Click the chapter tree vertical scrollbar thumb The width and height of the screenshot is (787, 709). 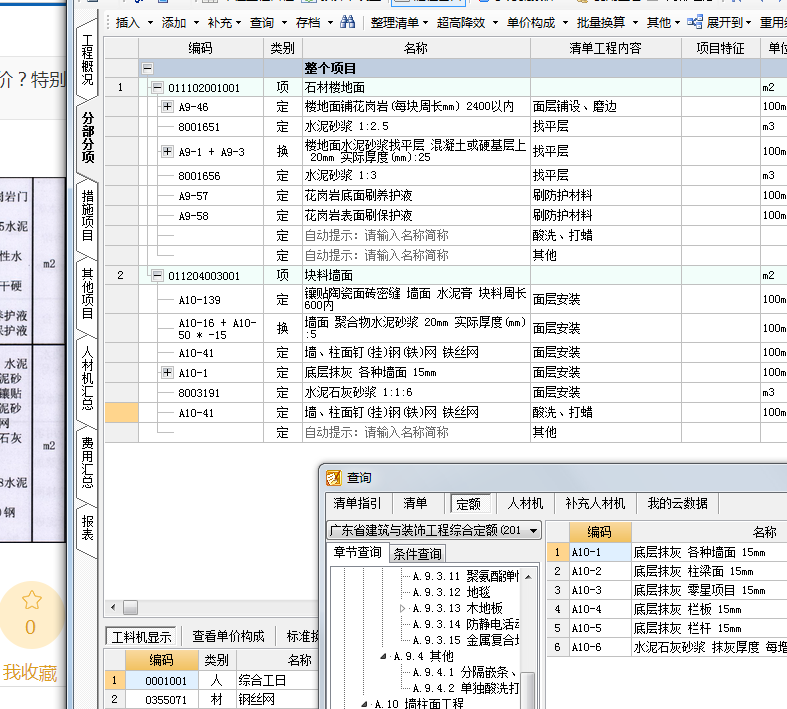pyautogui.click(x=529, y=690)
